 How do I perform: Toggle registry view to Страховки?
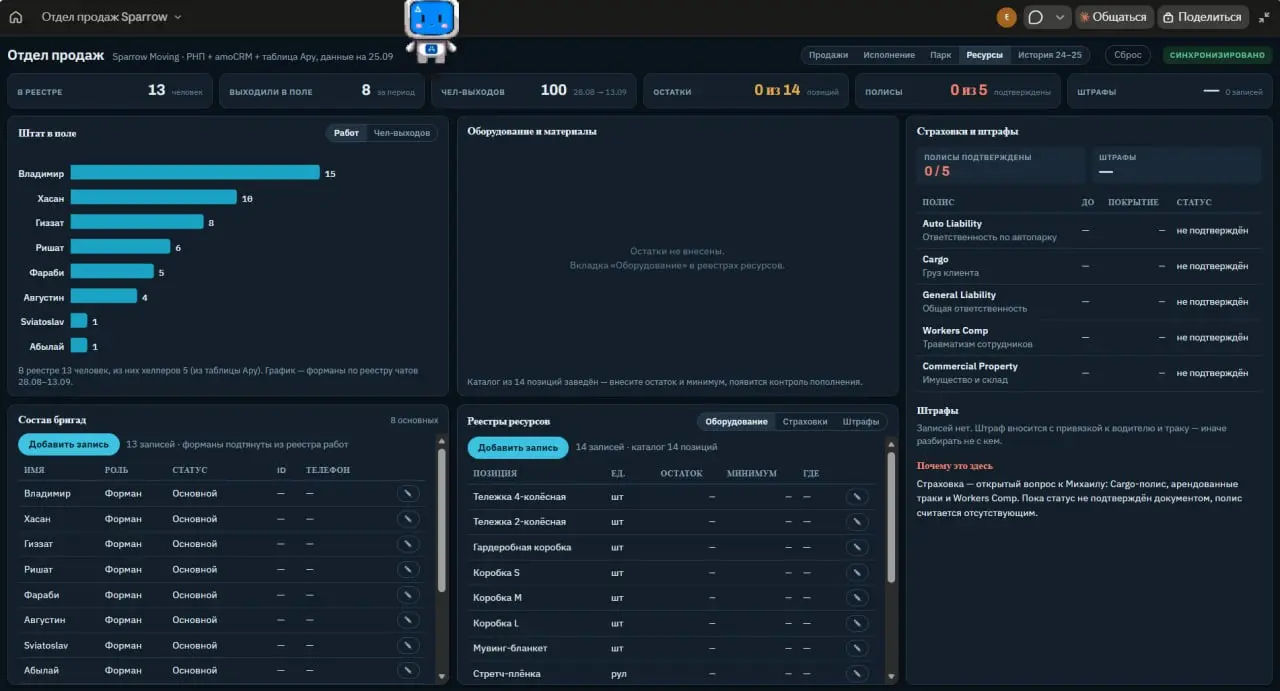[x=805, y=422]
